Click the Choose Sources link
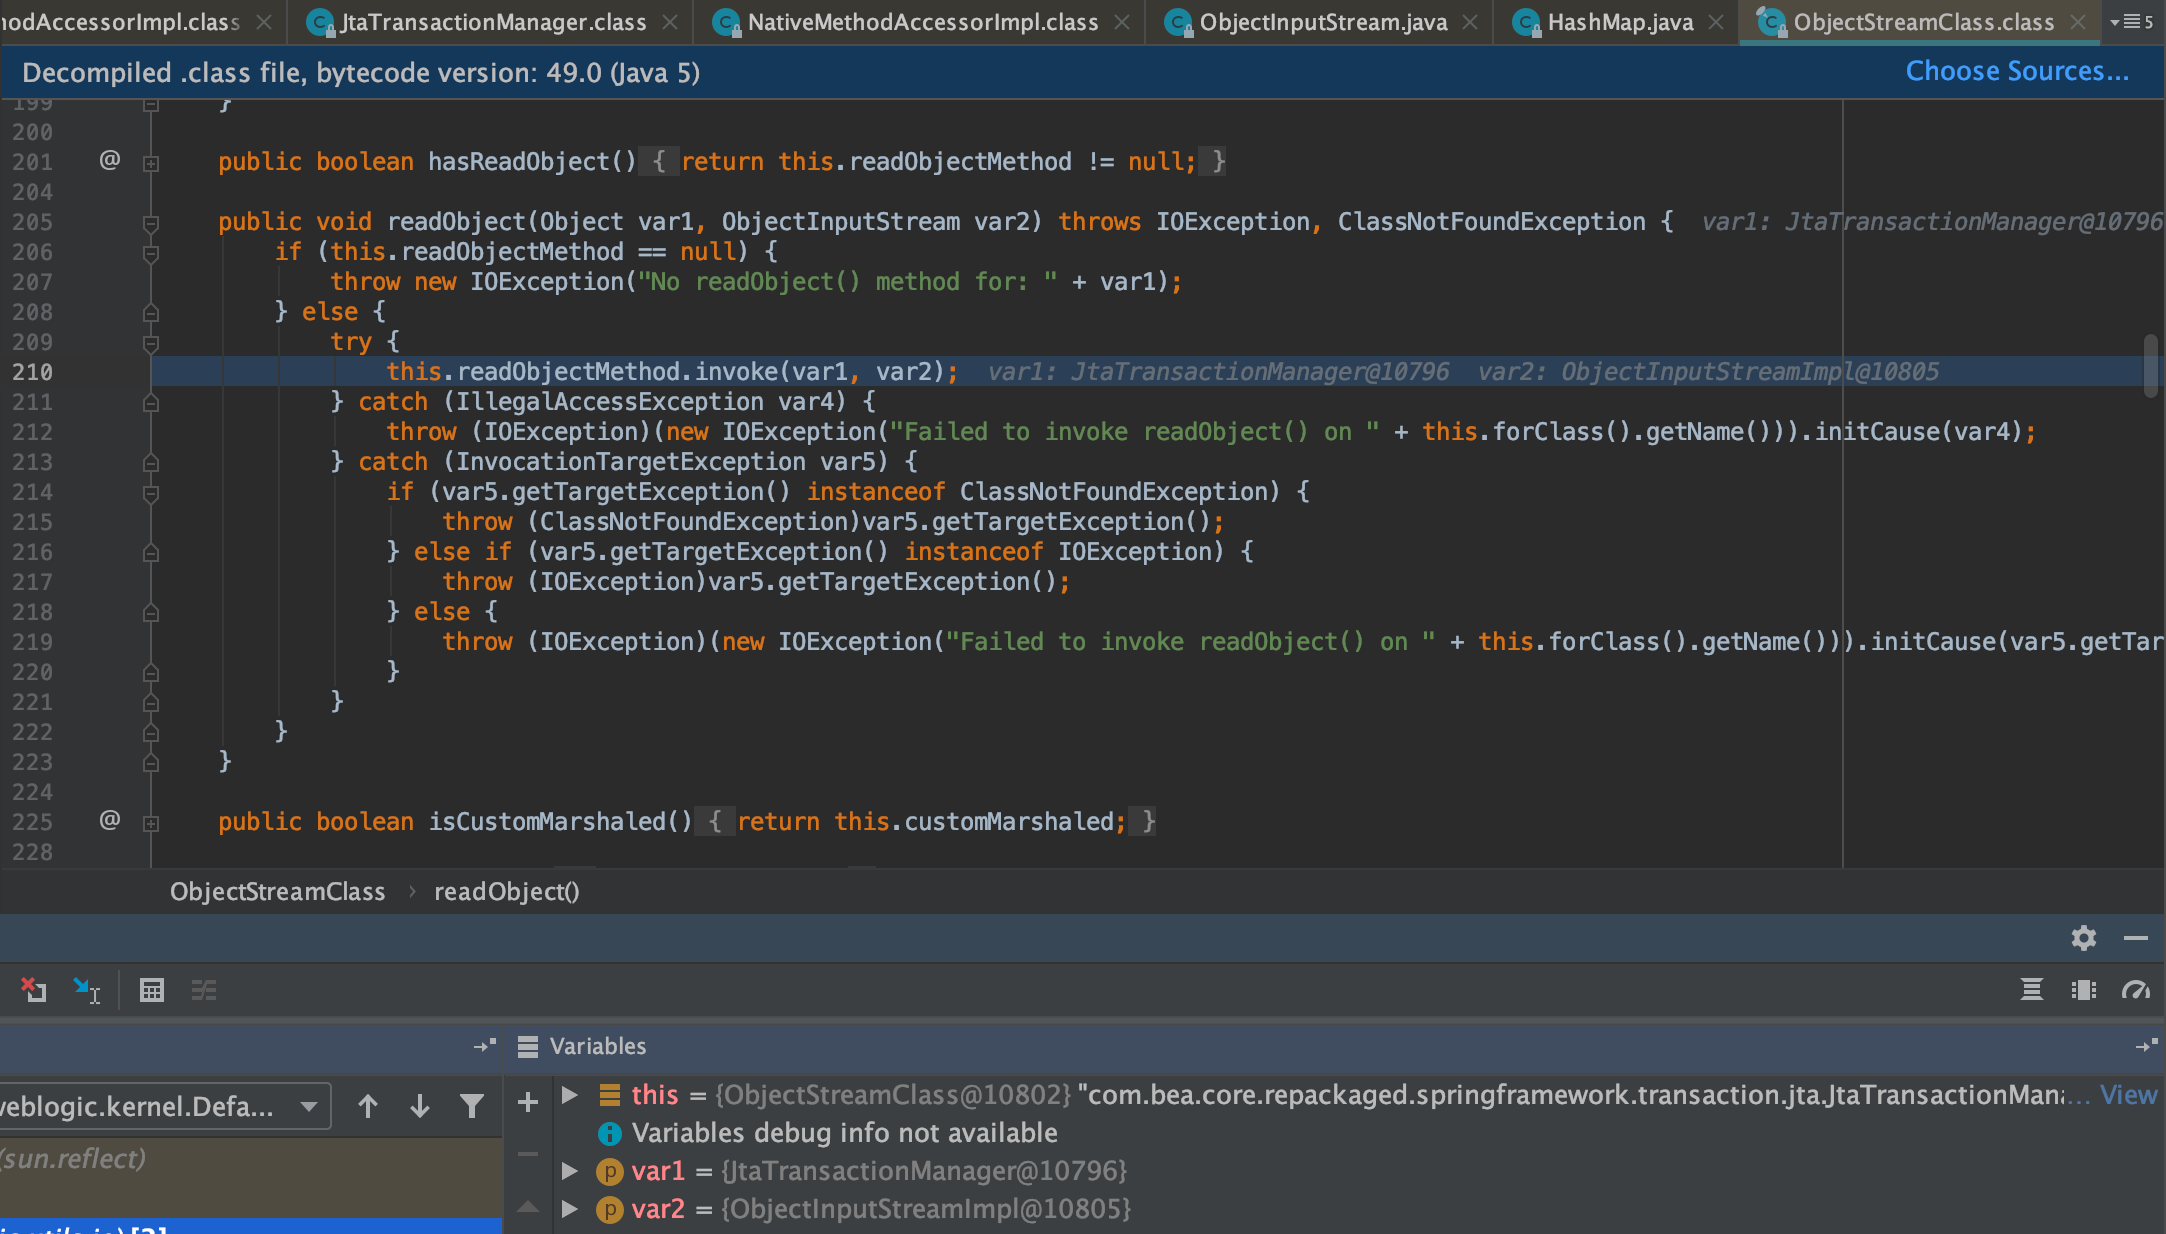Screen dimensions: 2166x1234 coord(2016,72)
